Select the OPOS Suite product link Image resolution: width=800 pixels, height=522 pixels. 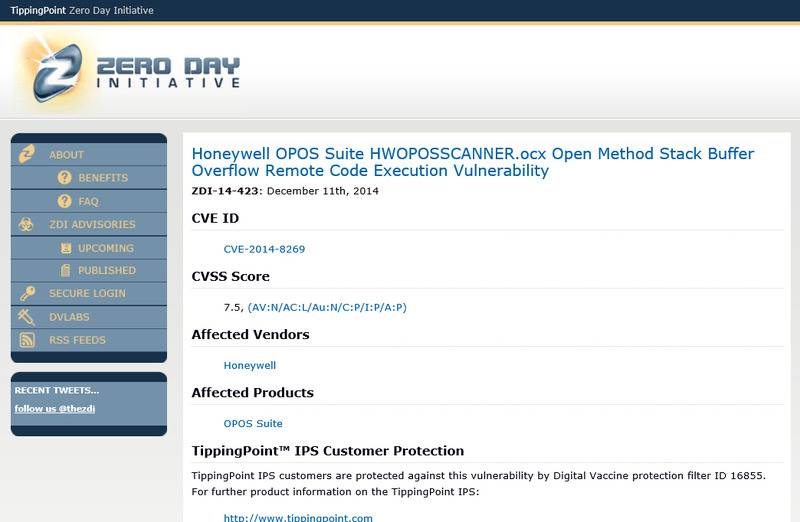[x=253, y=424]
